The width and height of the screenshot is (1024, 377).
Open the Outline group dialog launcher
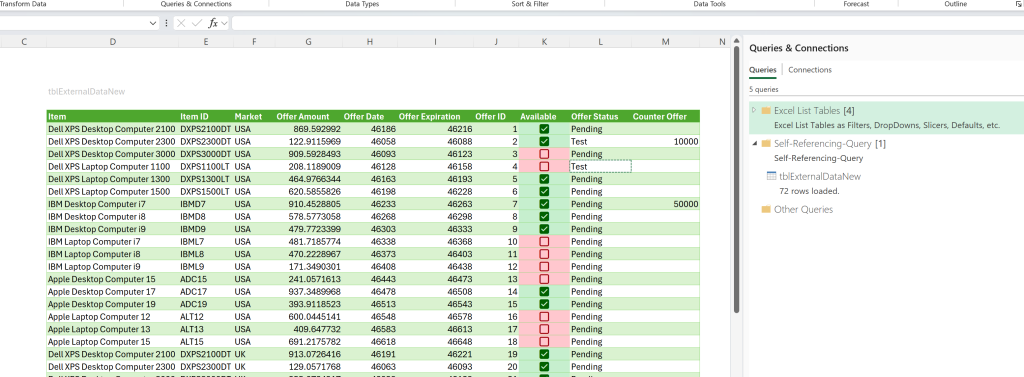[1019, 5]
